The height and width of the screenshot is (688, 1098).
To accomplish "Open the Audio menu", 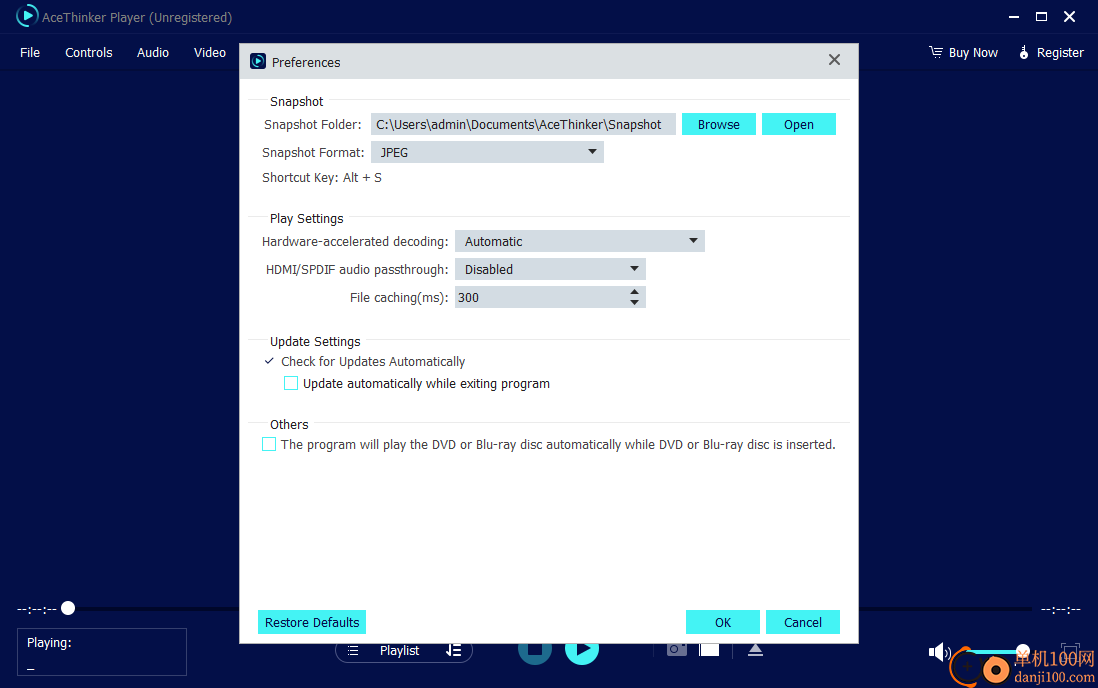I will pyautogui.click(x=153, y=53).
